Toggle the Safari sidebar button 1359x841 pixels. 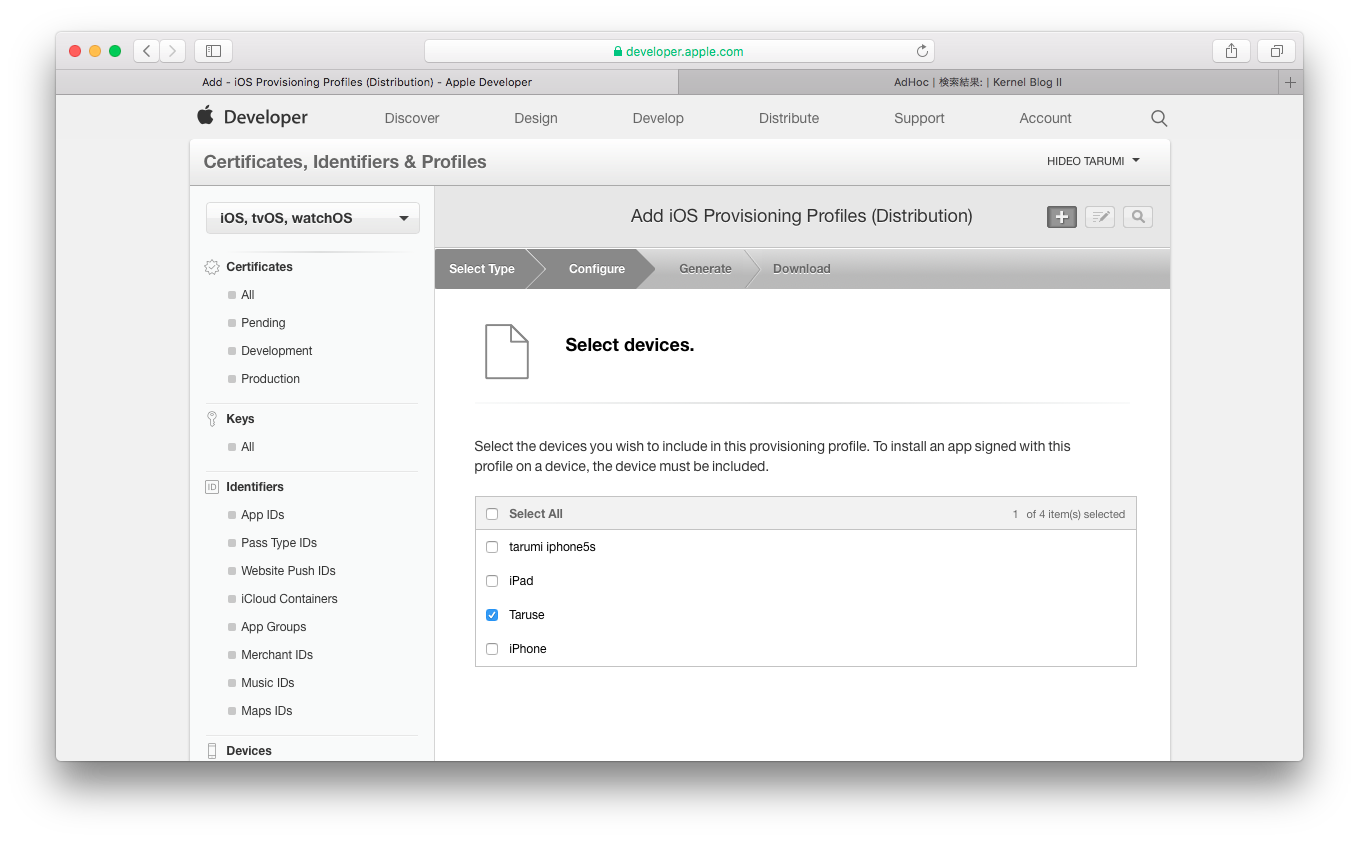click(213, 51)
